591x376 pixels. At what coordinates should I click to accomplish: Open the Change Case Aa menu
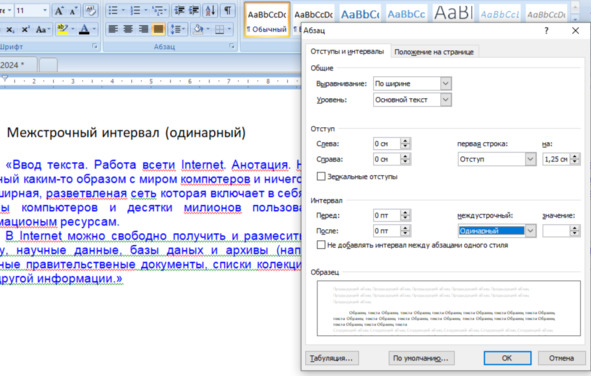[42, 29]
